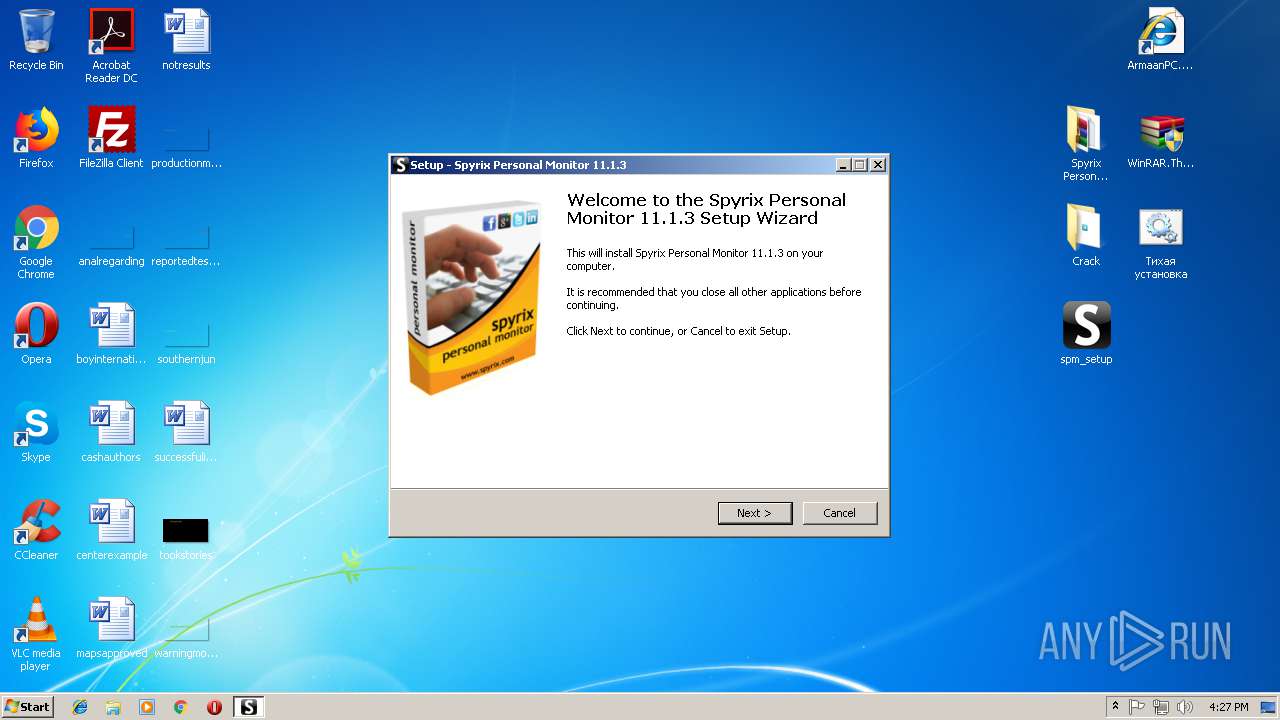Open the ArmaanPC... Internet Explorer shortcut
The height and width of the screenshot is (720, 1280).
(1160, 40)
